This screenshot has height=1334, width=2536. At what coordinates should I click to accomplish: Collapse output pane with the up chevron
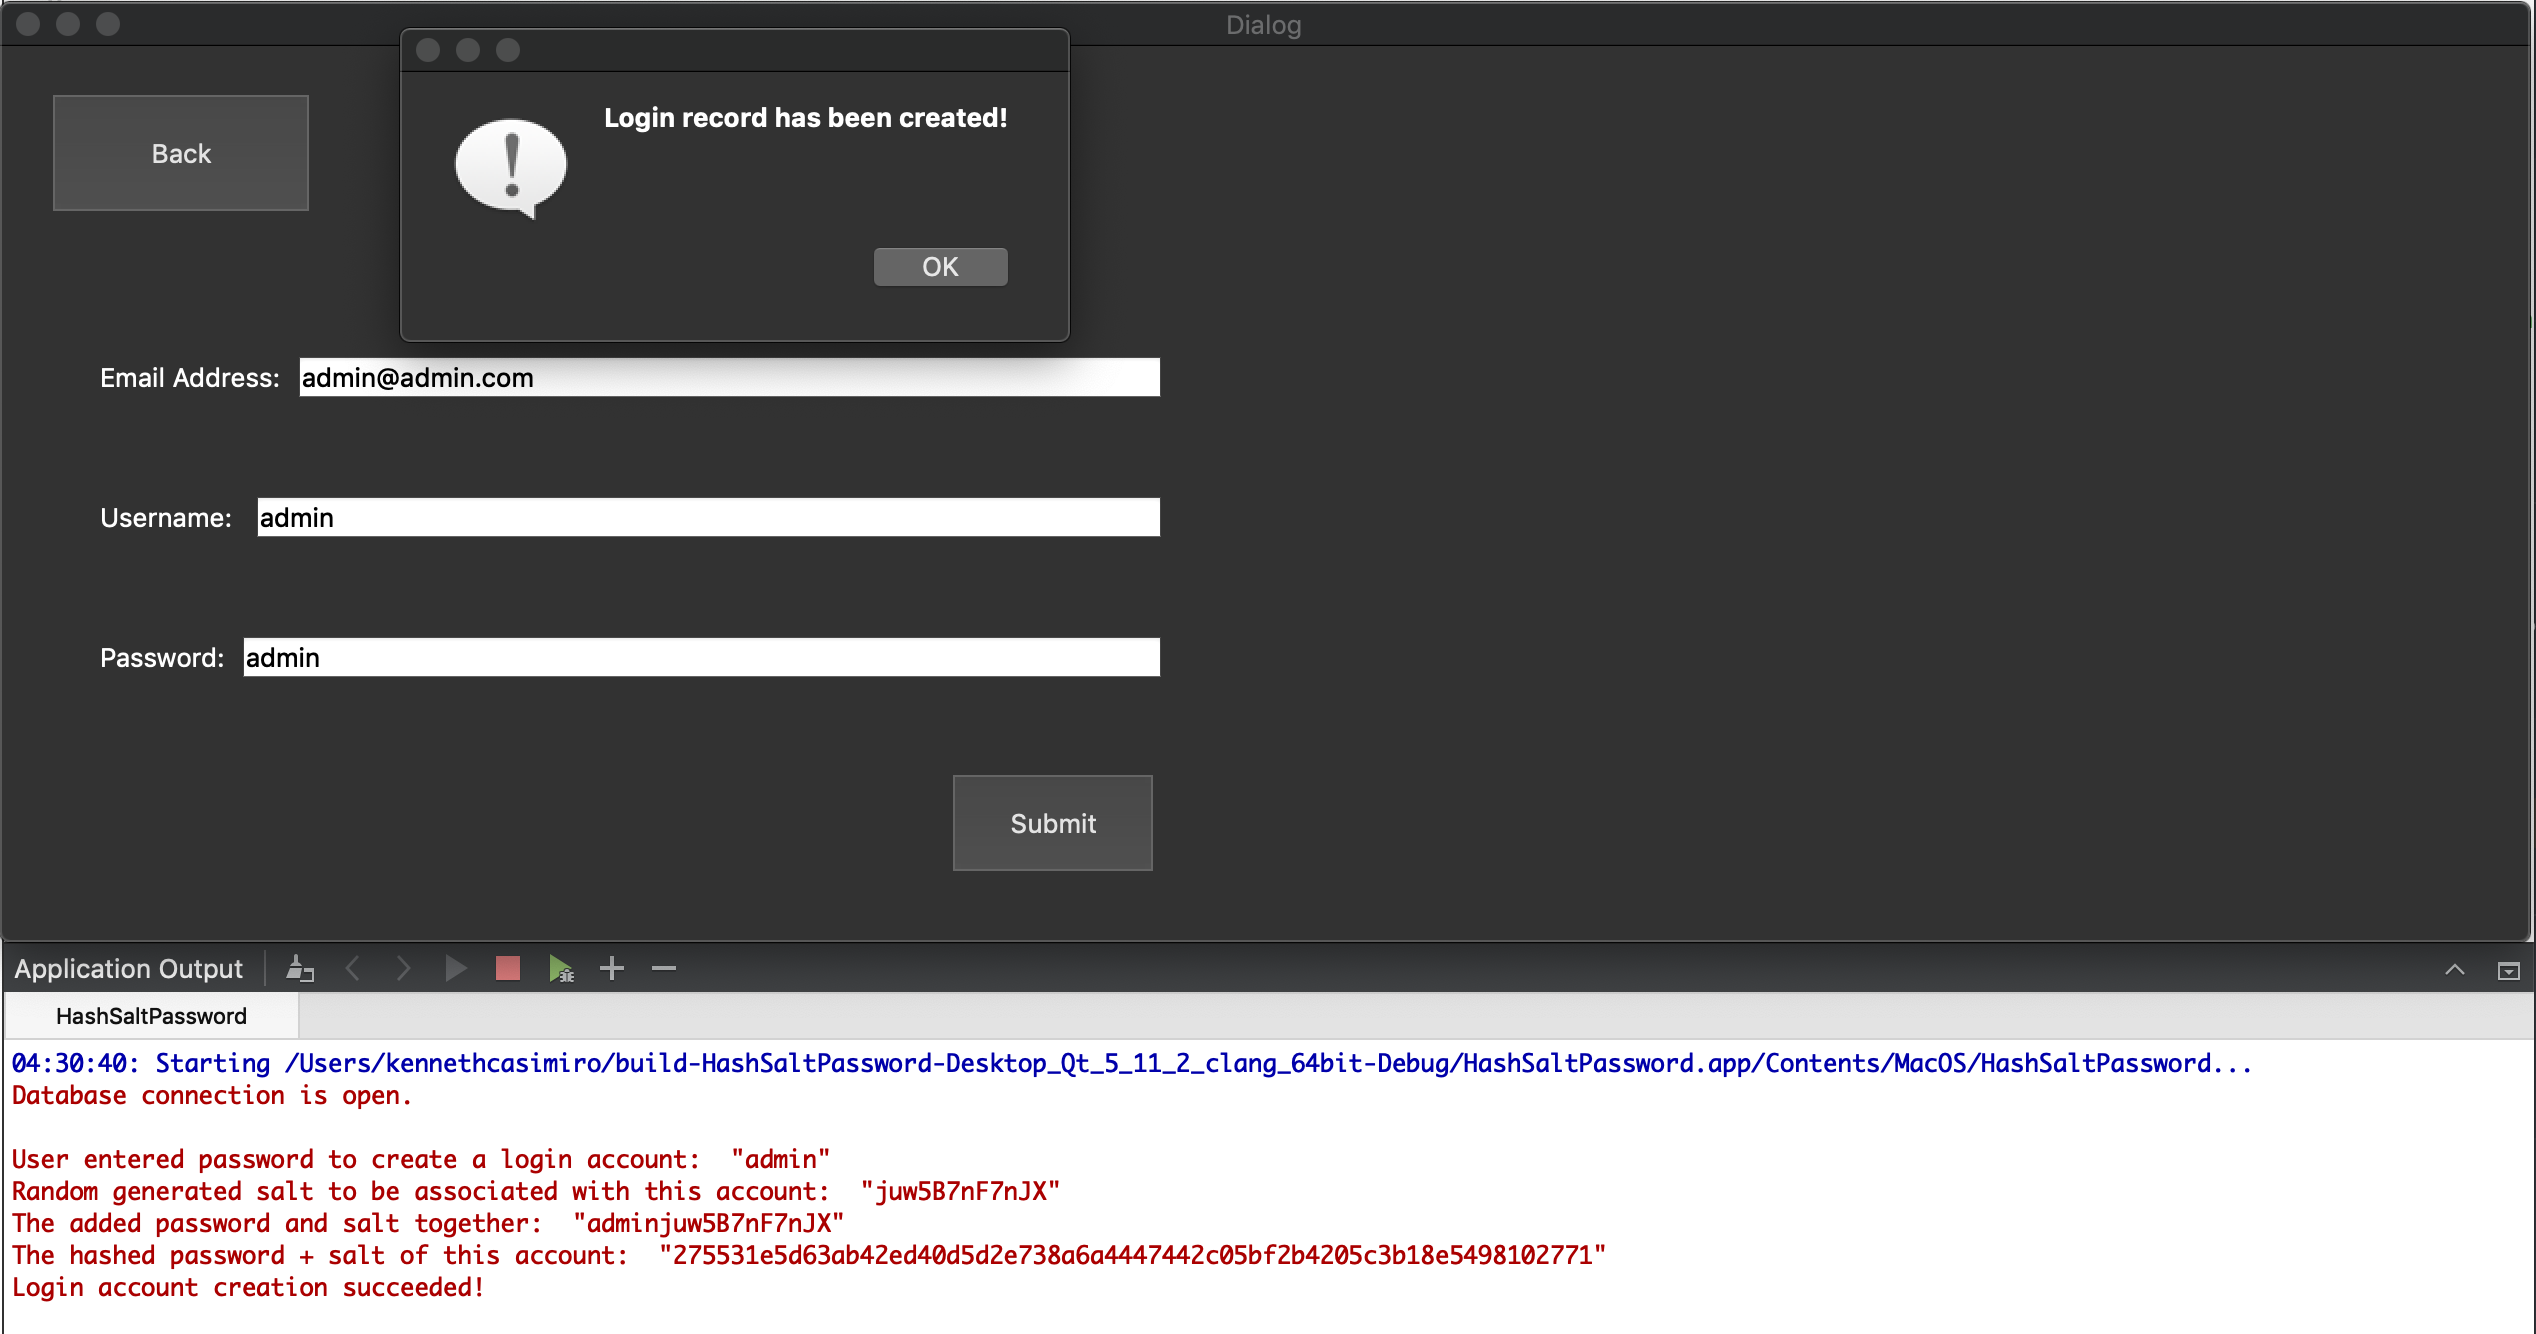point(2455,969)
